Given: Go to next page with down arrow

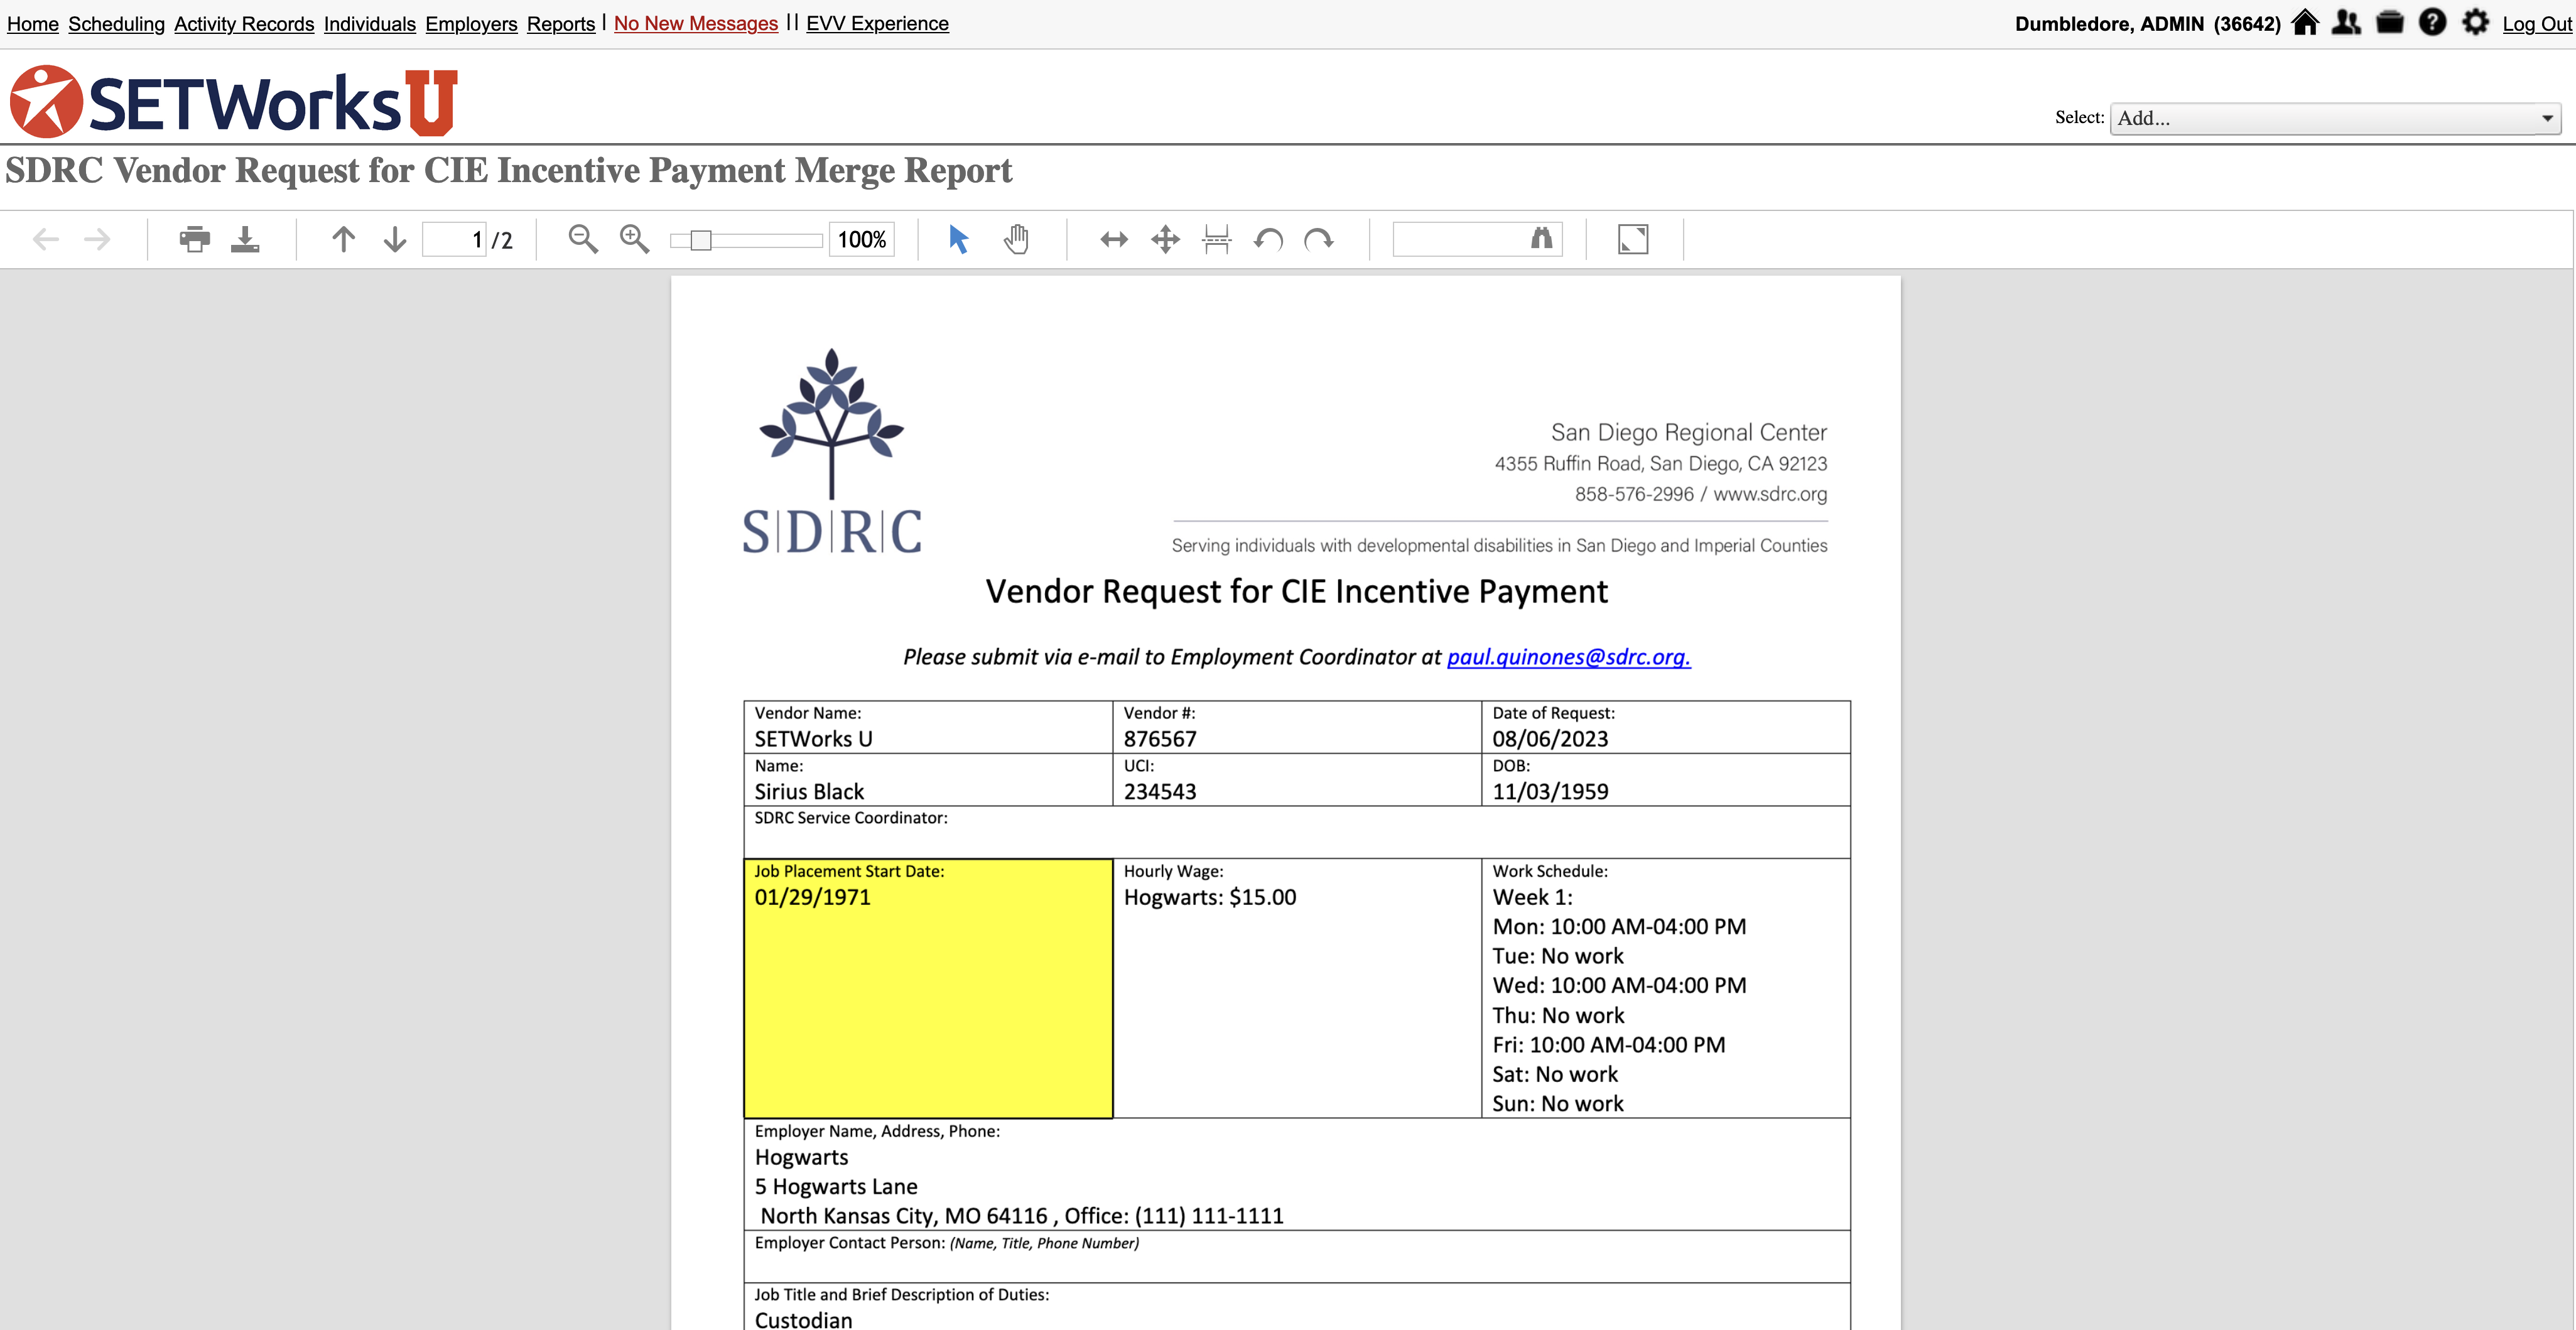Looking at the screenshot, I should point(395,239).
